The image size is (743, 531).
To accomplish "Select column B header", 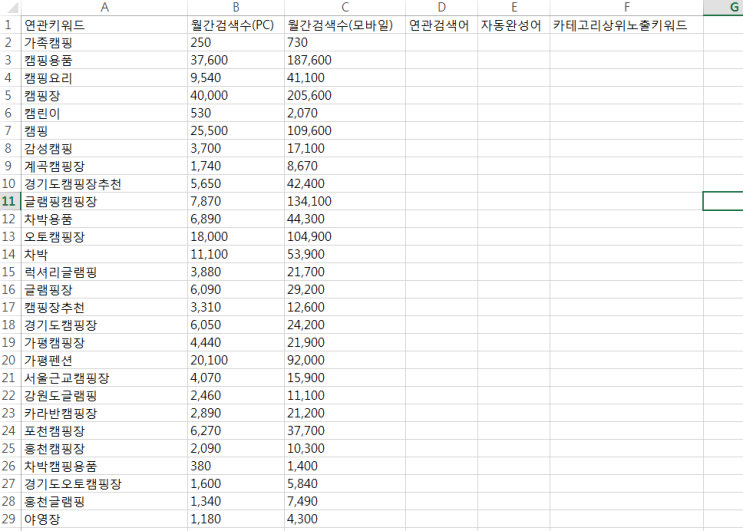I will pyautogui.click(x=236, y=7).
